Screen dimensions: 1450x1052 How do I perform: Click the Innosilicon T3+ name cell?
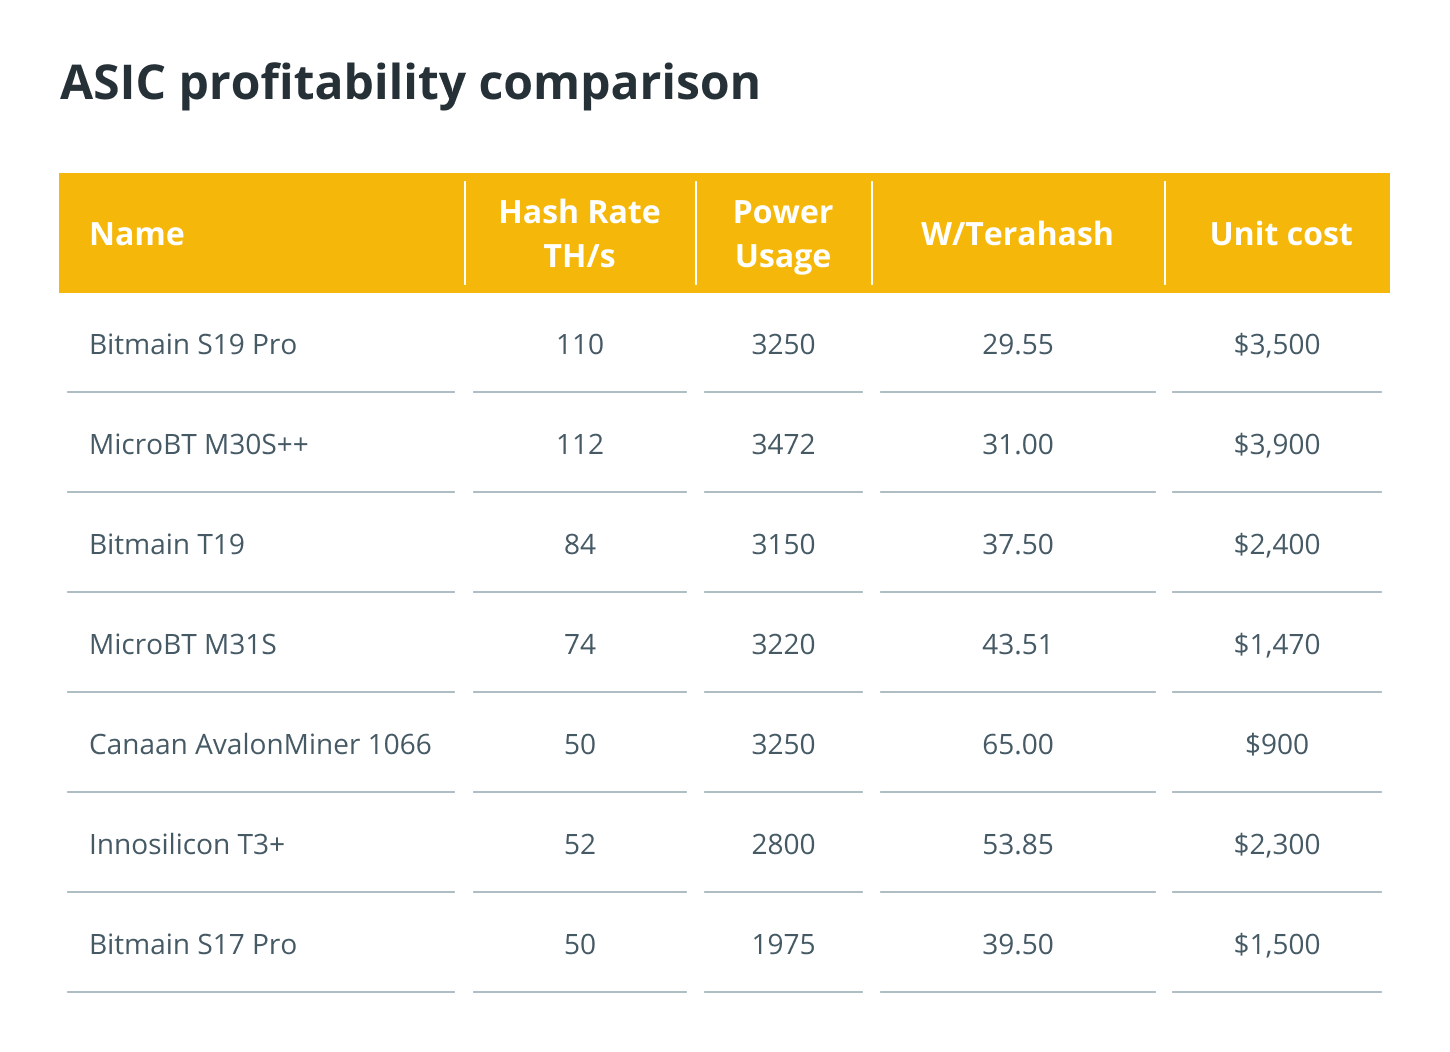click(x=187, y=844)
